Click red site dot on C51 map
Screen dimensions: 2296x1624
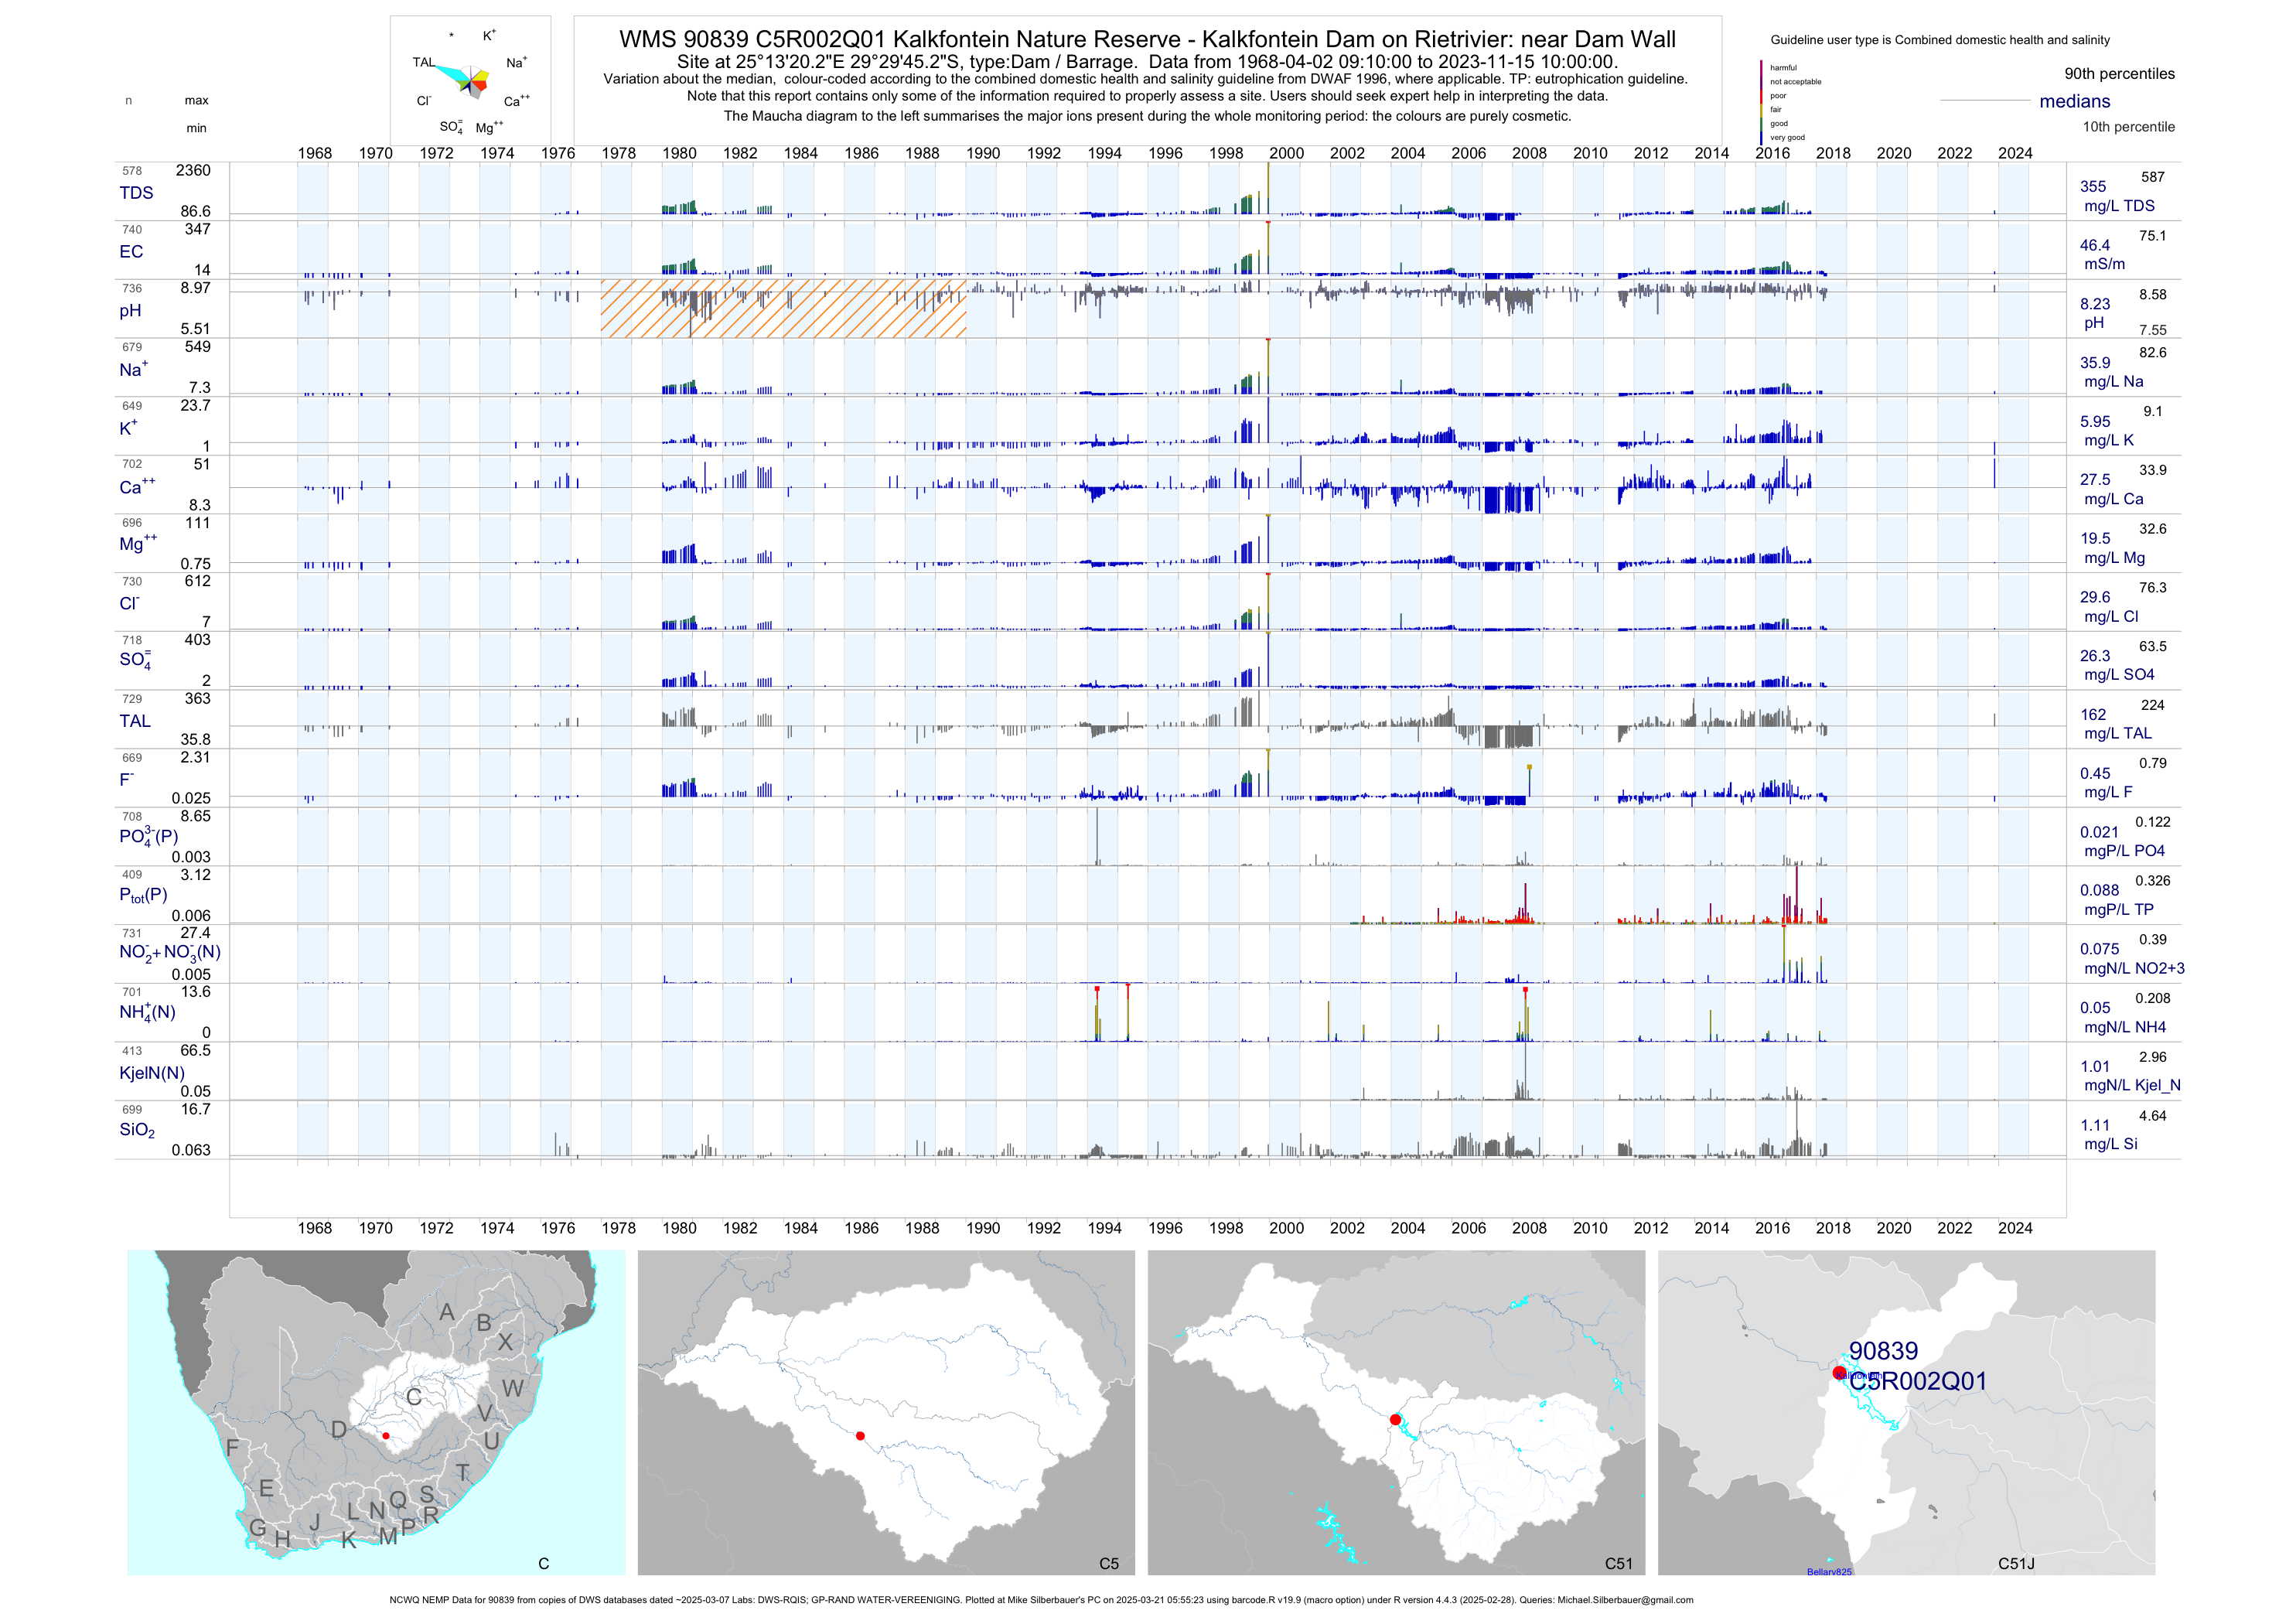click(1395, 1420)
